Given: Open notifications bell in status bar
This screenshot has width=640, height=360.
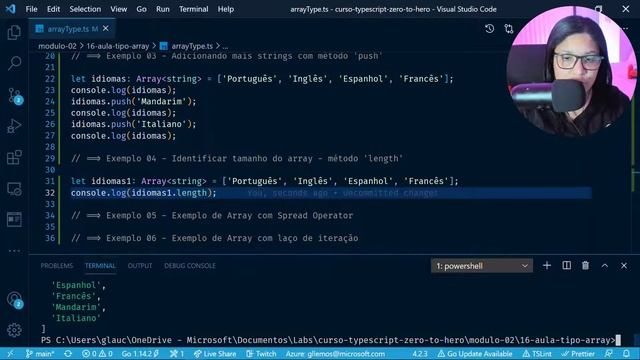Looking at the screenshot, I should click(627, 354).
